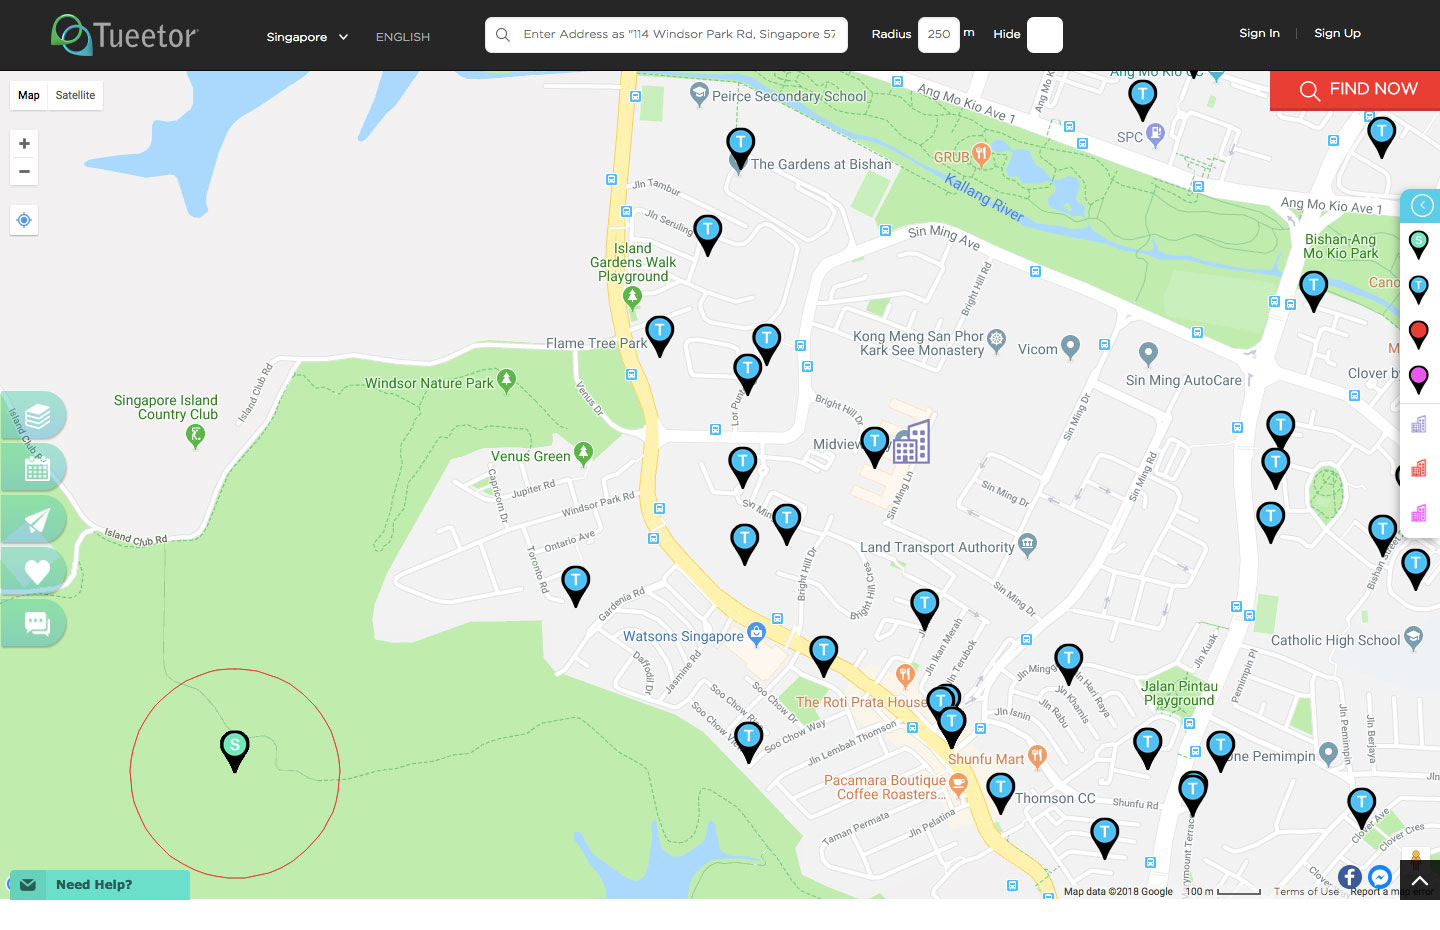Screen dimensions: 1440x930
Task: Open favorites with the heart icon
Action: click(37, 572)
